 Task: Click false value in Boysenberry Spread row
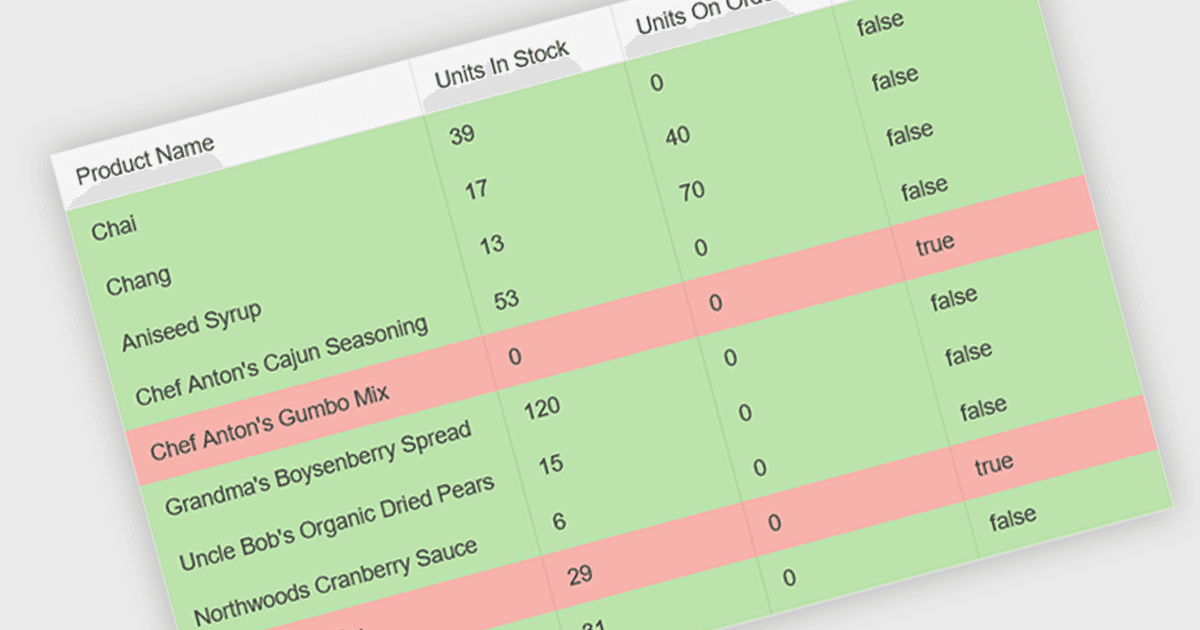(x=954, y=298)
